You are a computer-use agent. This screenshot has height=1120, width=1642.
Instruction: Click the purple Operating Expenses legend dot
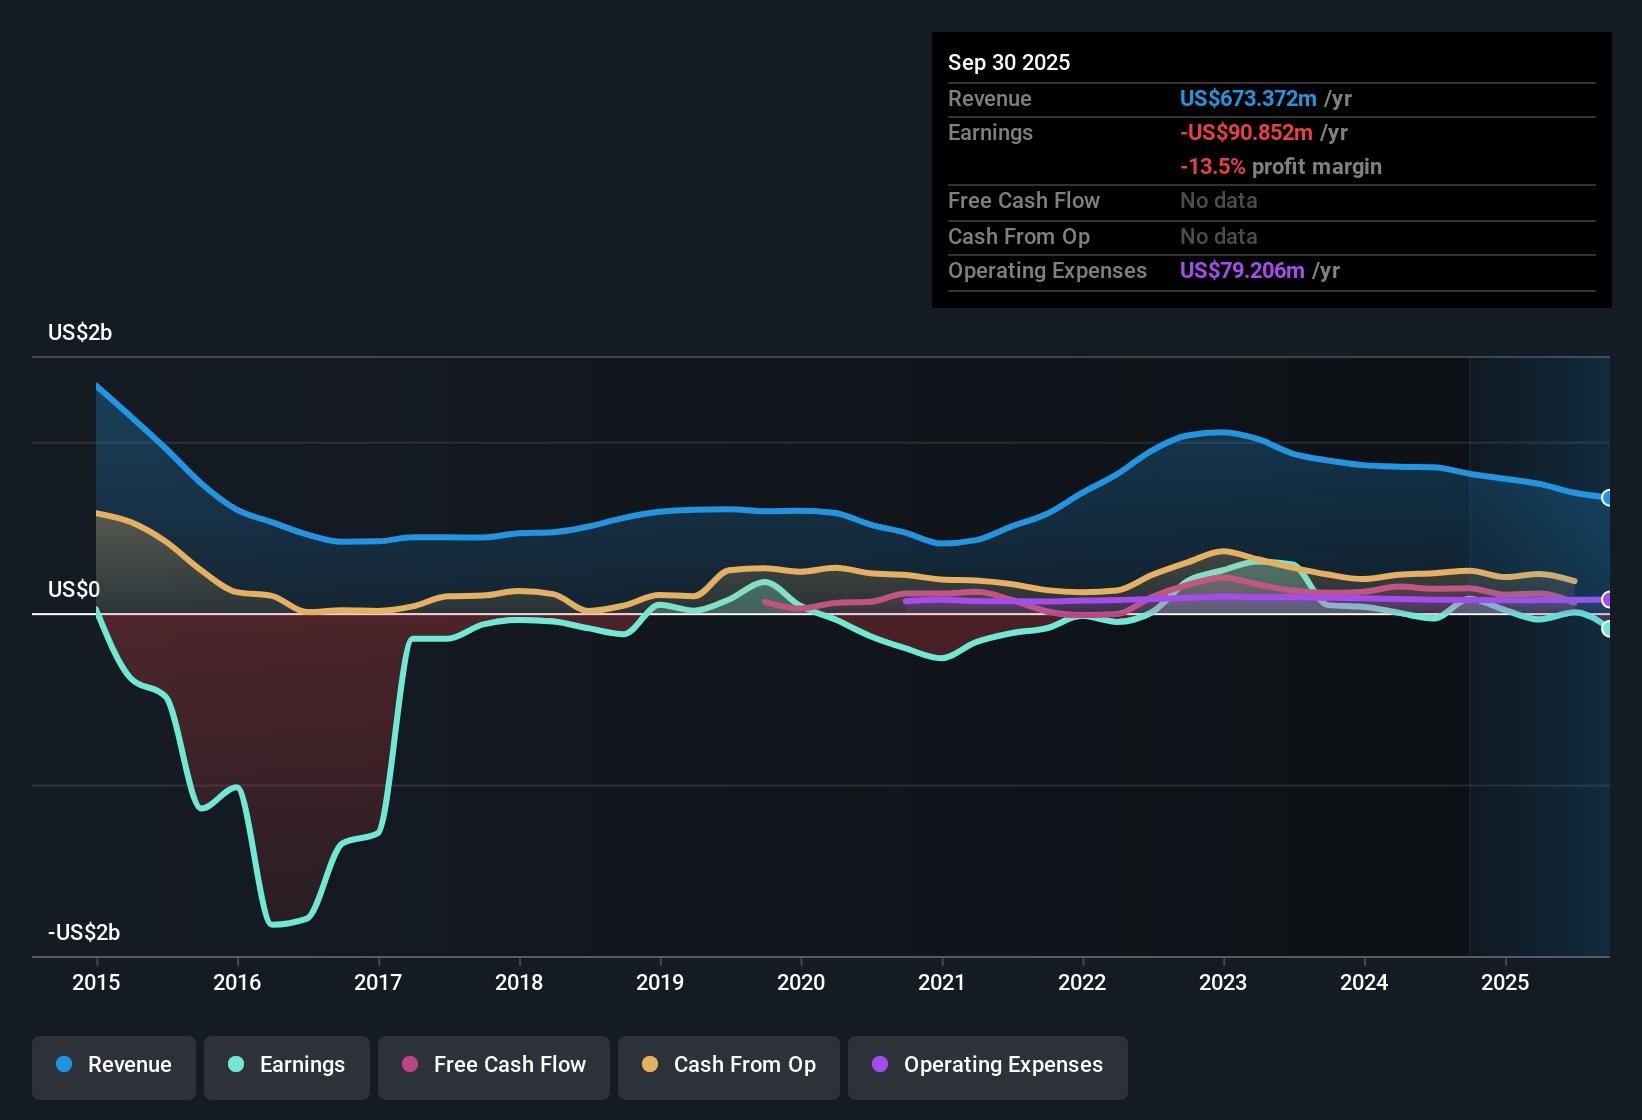(880, 1065)
